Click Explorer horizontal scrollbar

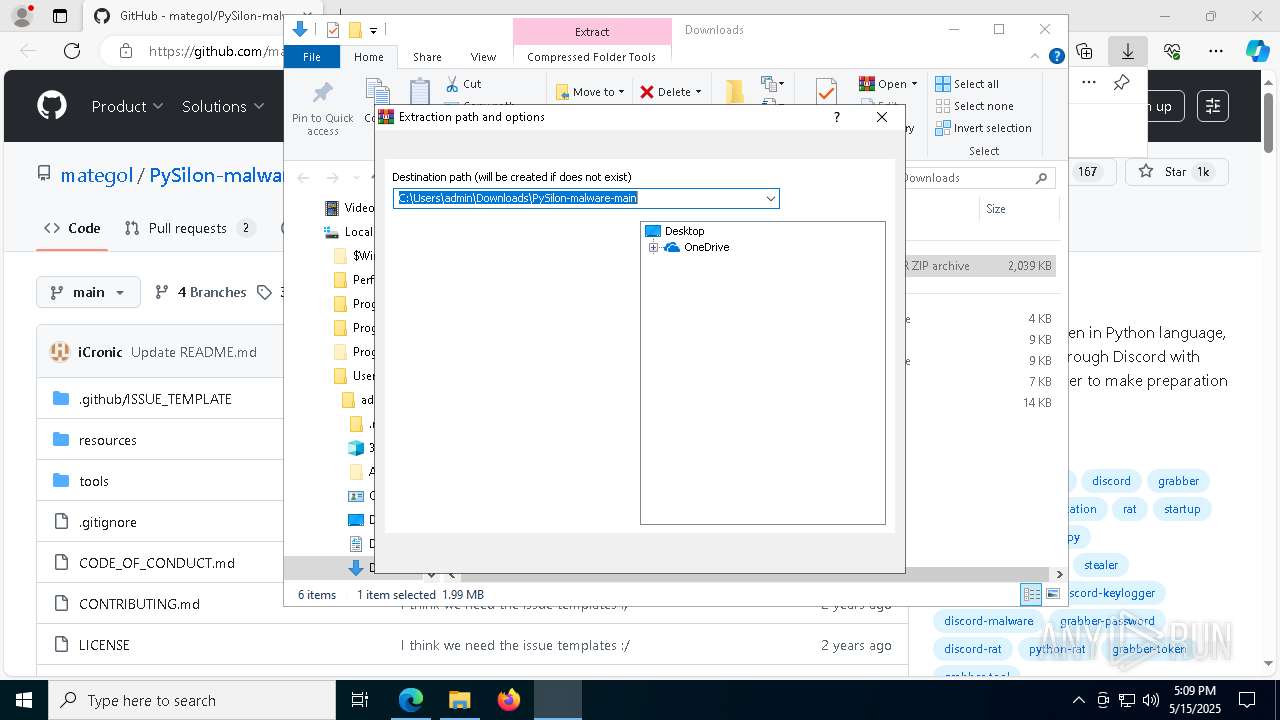[757, 574]
